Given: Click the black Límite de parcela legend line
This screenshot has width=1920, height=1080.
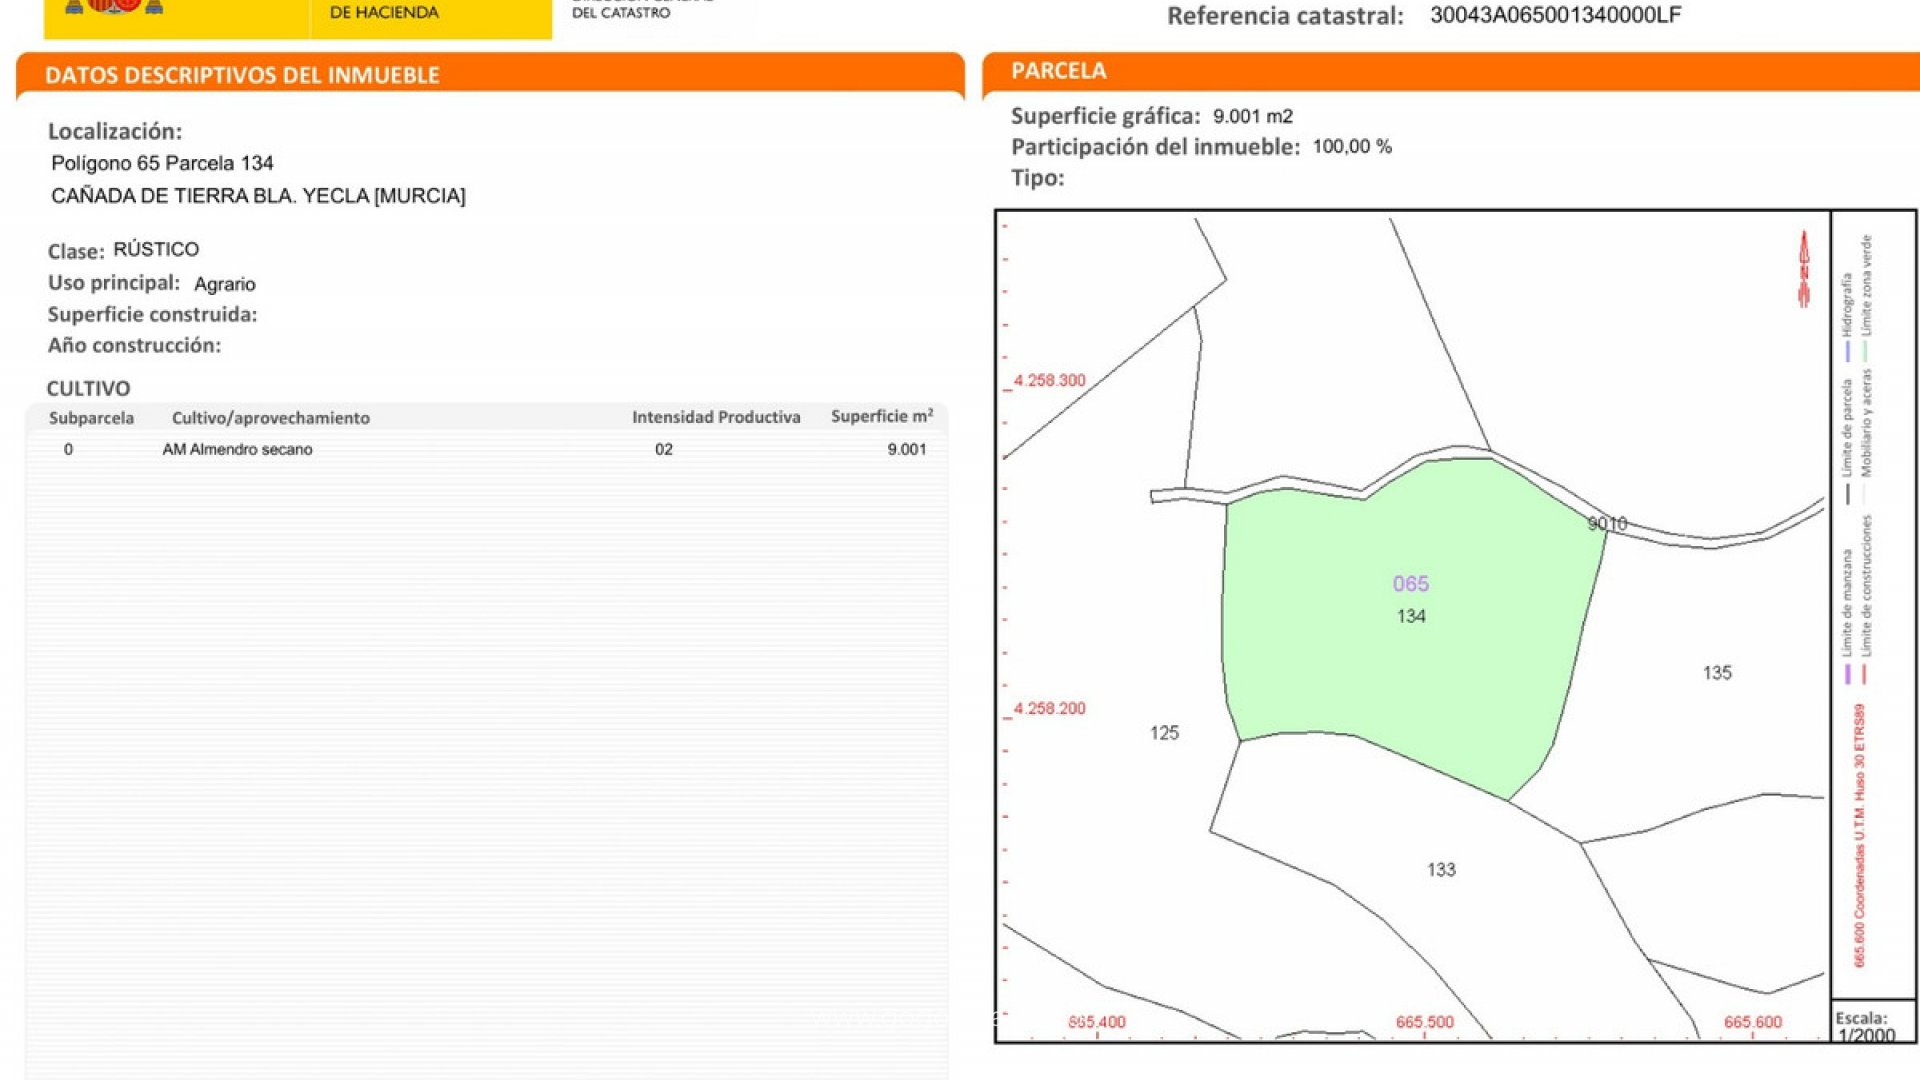Looking at the screenshot, I should pos(1847,494).
